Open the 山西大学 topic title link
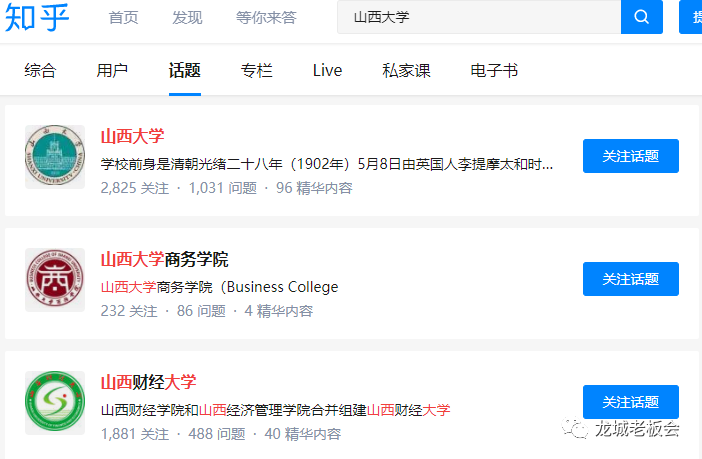Screen dimensions: 702x459 pos(133,136)
